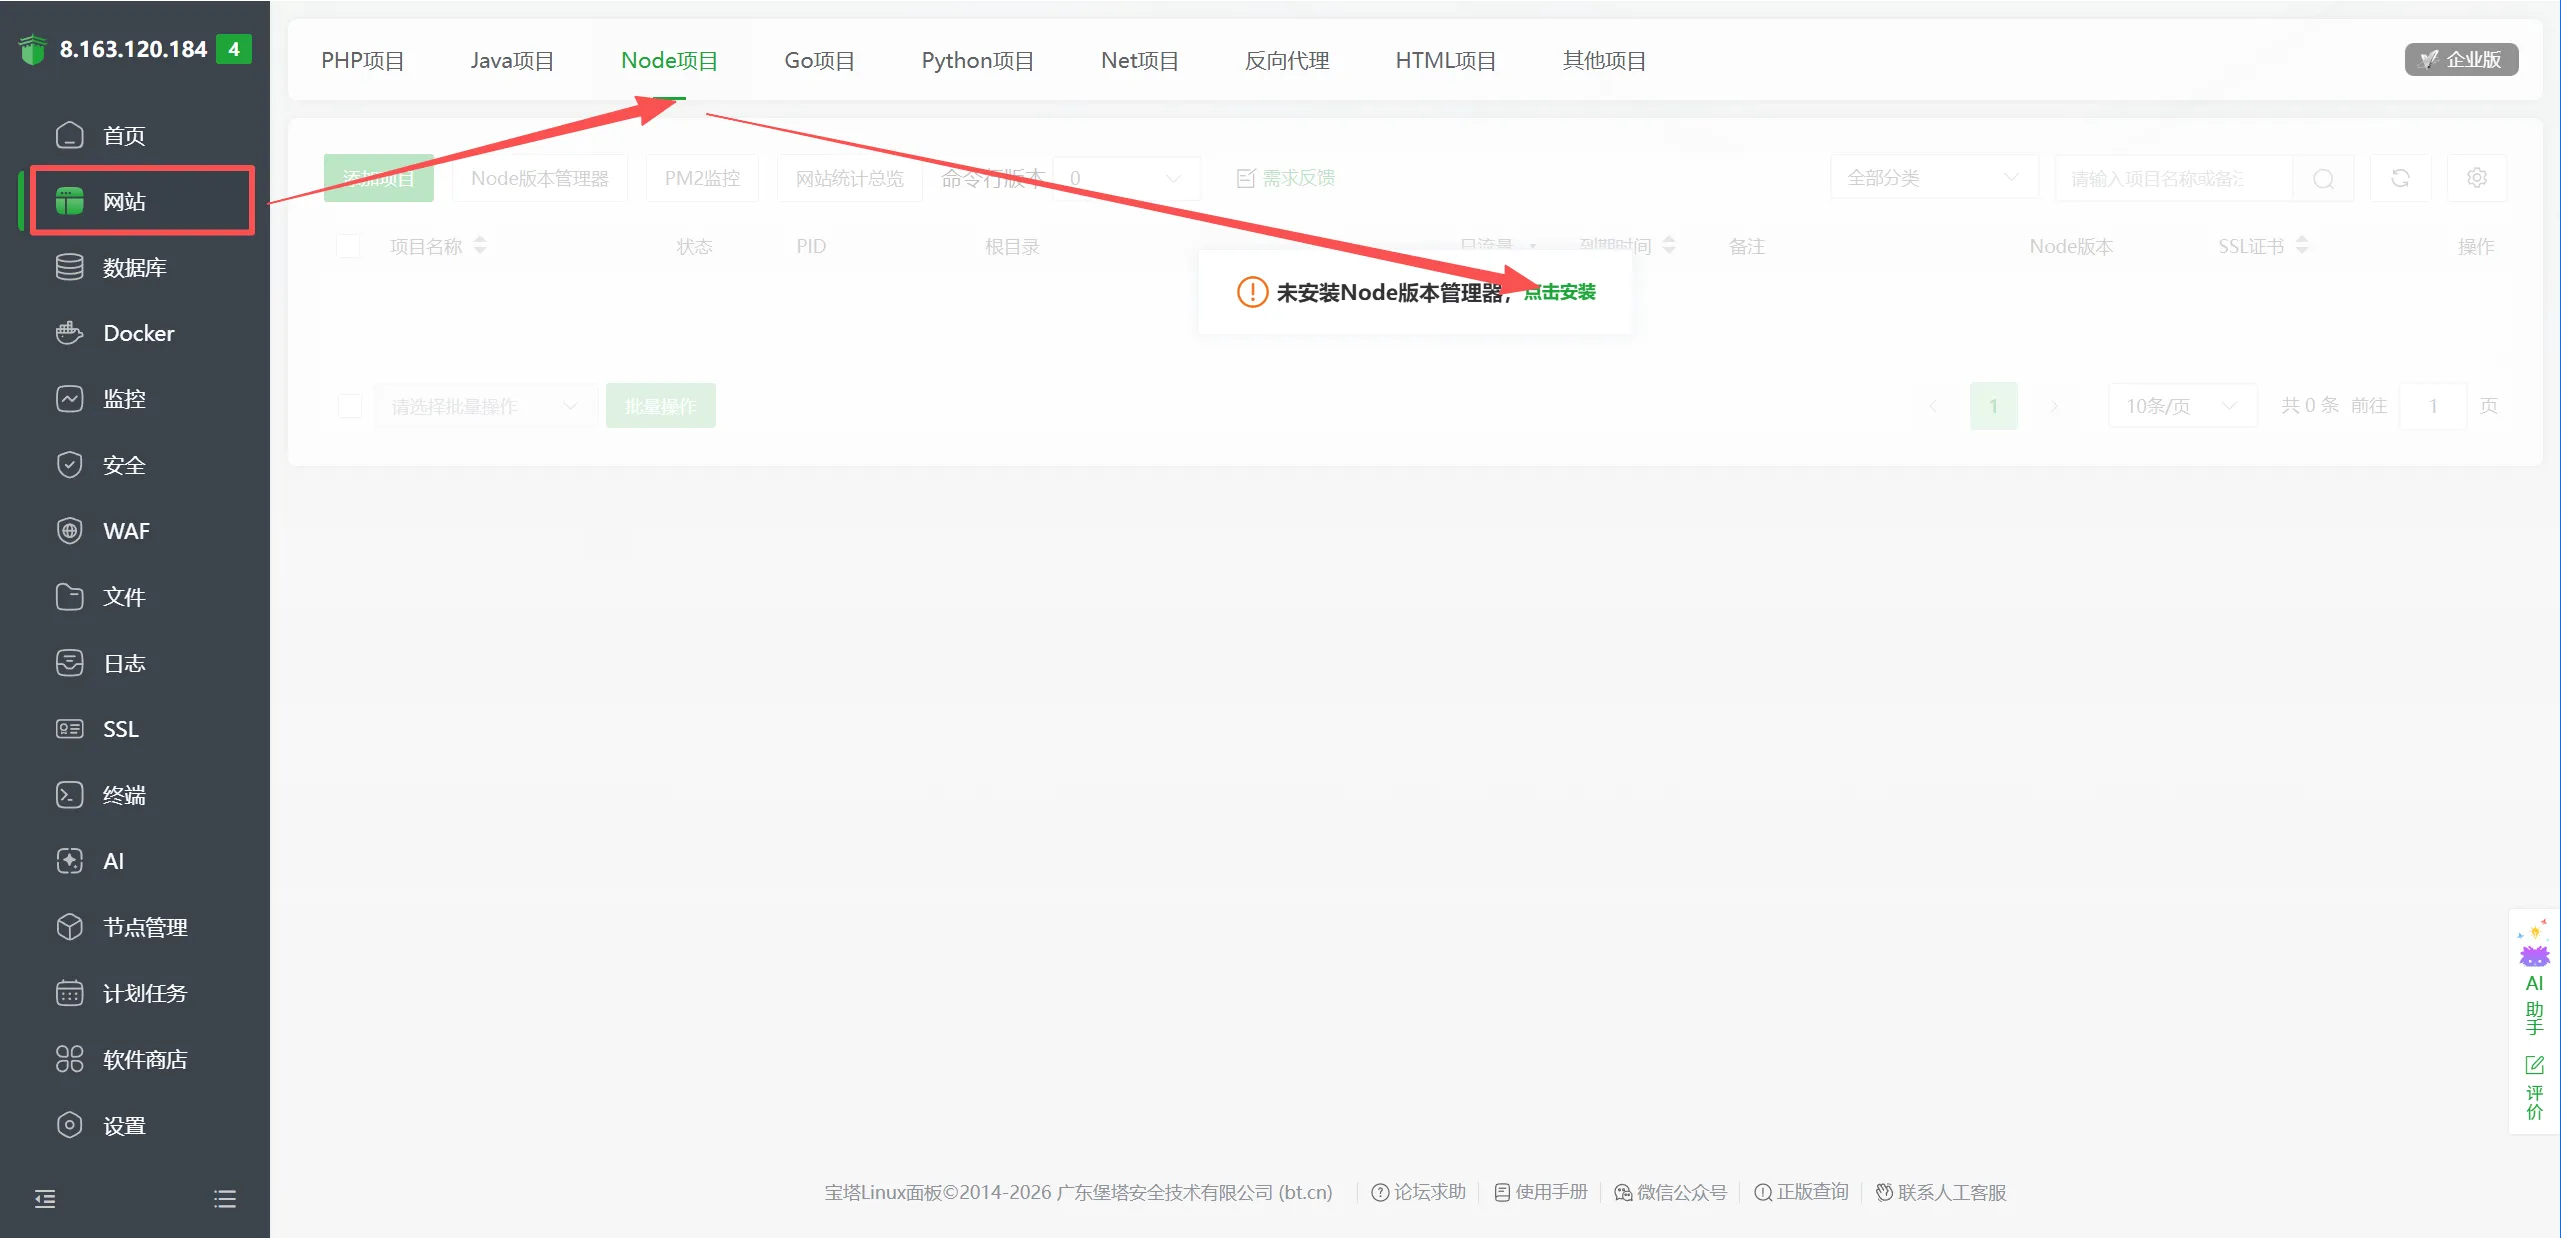Switch to PHP项目 tab
2561x1238 pixels.
[x=362, y=60]
